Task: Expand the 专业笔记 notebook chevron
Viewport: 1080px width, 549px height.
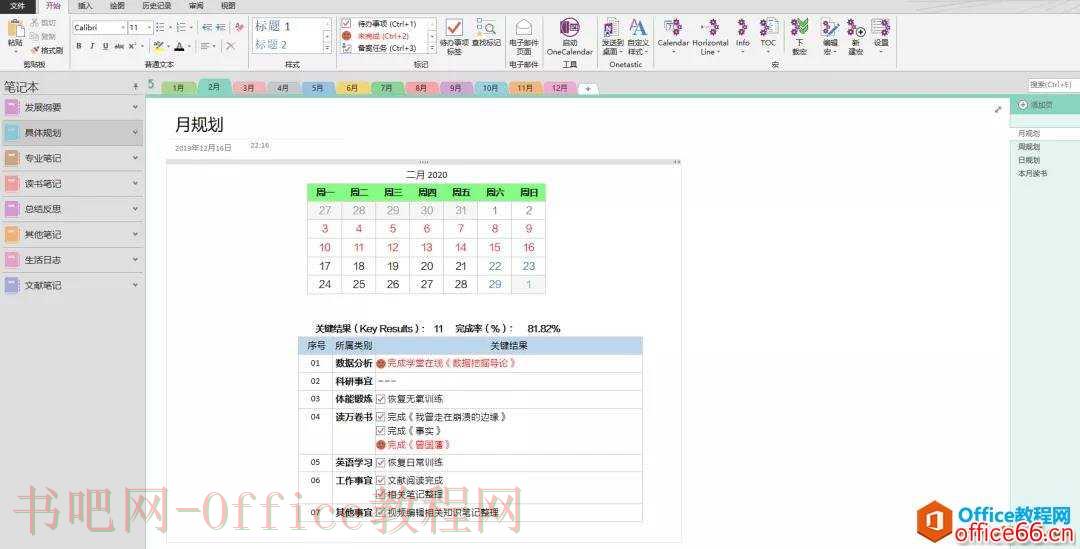Action: 135,158
